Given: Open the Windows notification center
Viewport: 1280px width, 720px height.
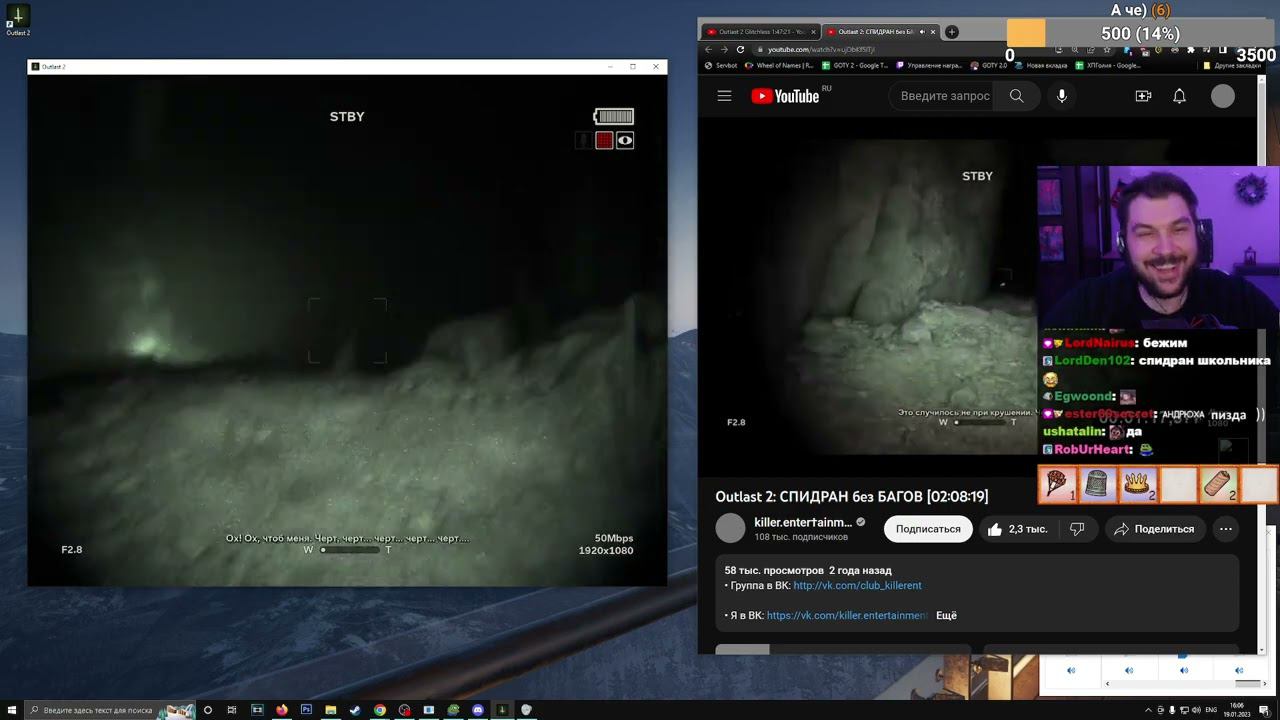Looking at the screenshot, I should pos(1265,710).
